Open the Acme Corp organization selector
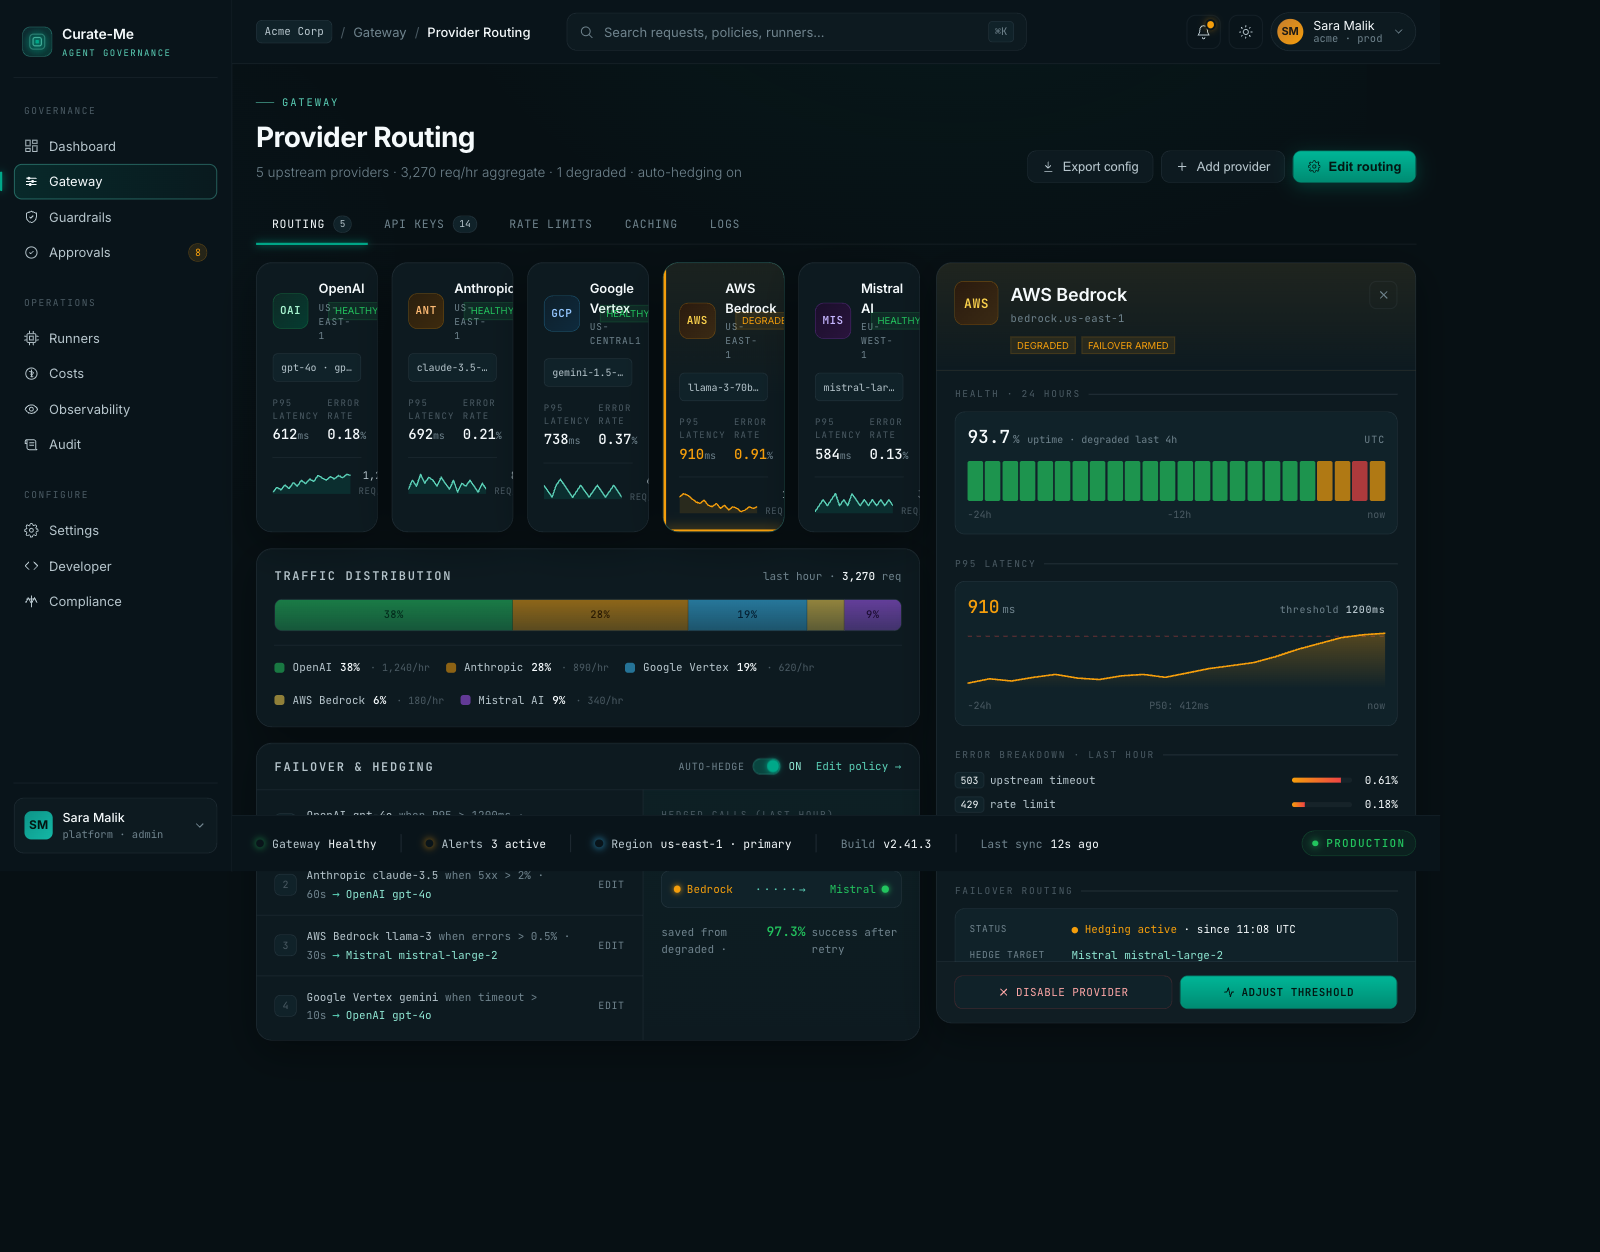The height and width of the screenshot is (1252, 1600). point(294,32)
